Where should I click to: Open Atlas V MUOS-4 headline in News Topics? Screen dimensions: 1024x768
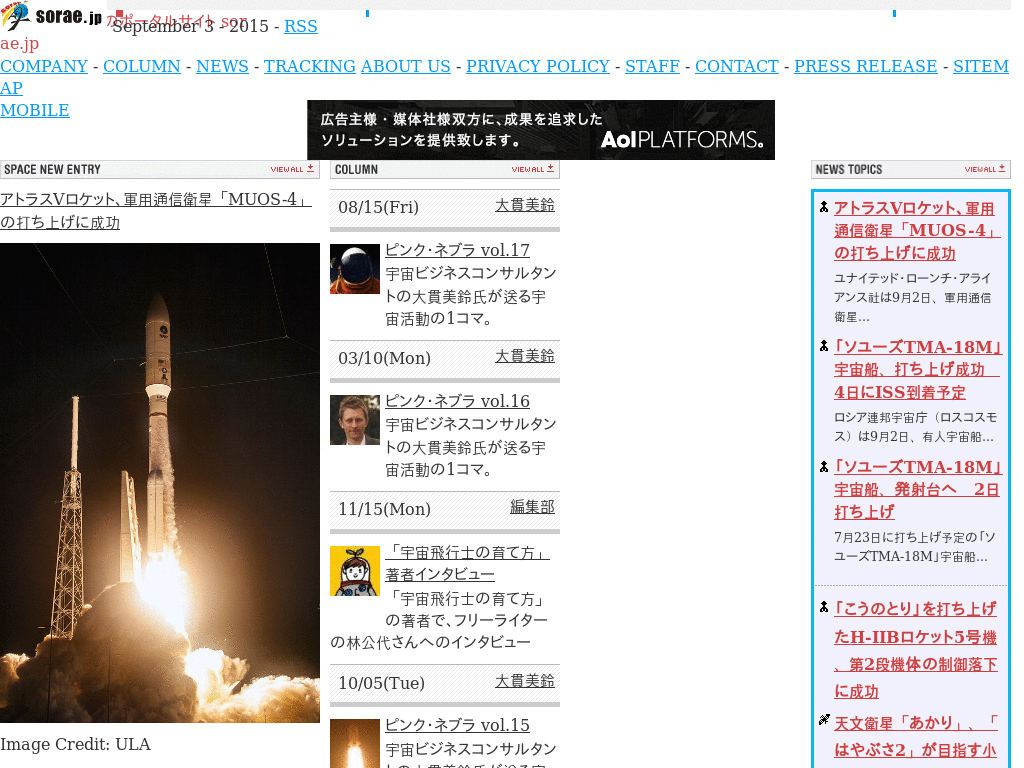tap(917, 231)
